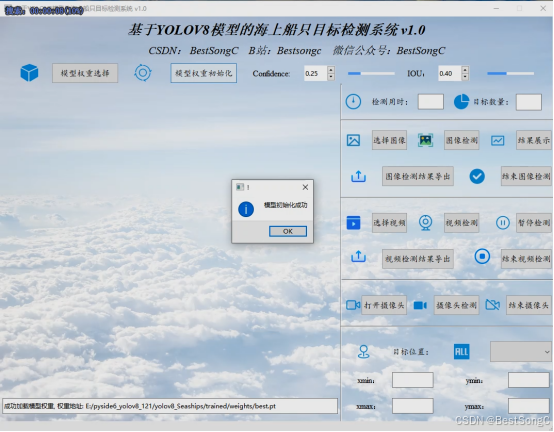Click the 暂停检测 button

tap(534, 223)
